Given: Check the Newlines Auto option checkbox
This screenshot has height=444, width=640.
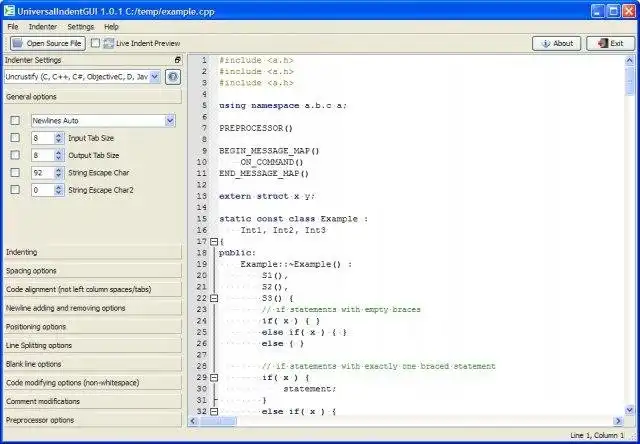Looking at the screenshot, I should pos(15,121).
